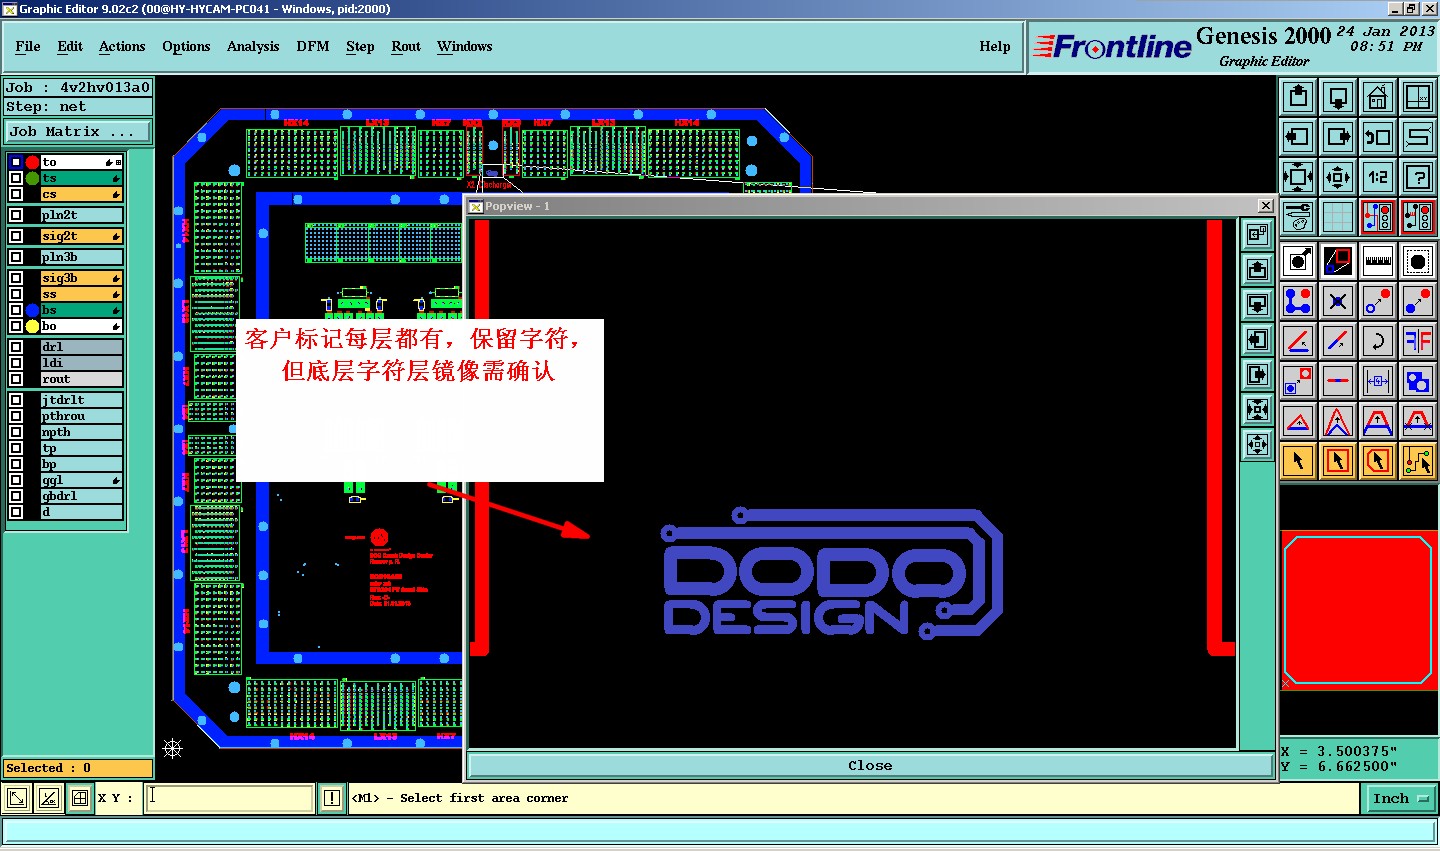Click the blue color dot for layer bs
This screenshot has height=851, width=1440.
[x=32, y=310]
